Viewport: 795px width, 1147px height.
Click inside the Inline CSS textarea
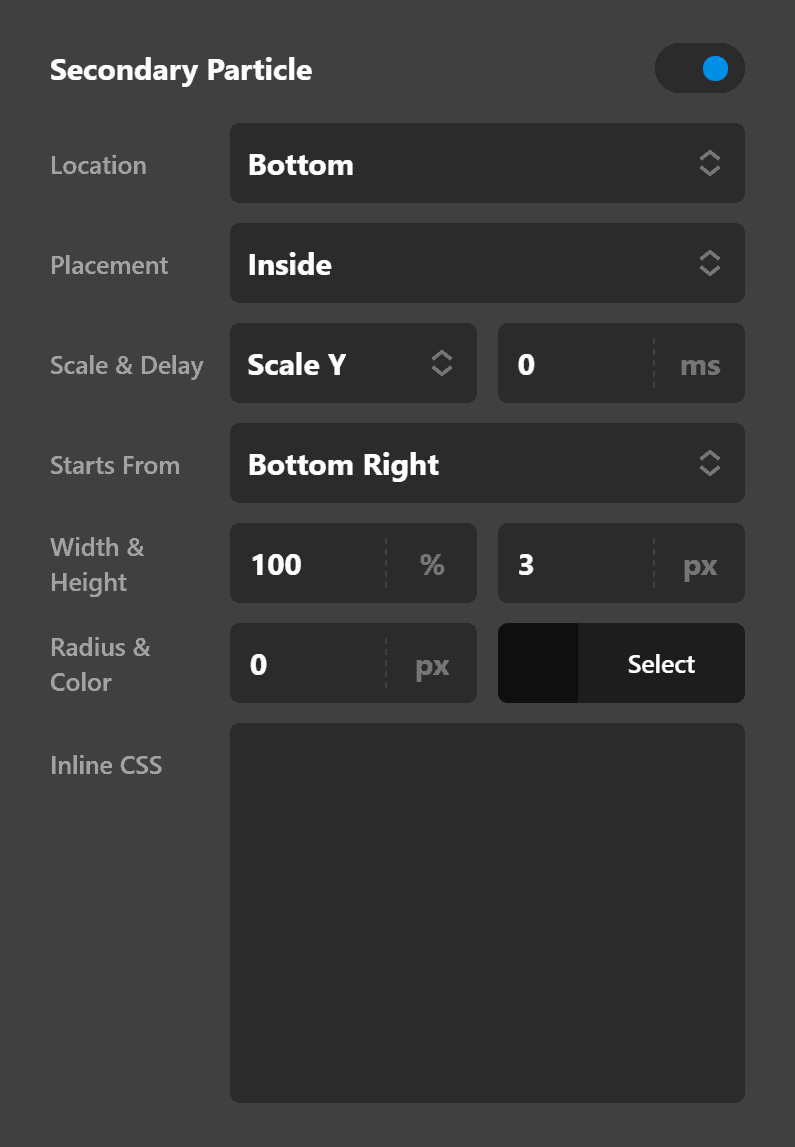click(487, 915)
